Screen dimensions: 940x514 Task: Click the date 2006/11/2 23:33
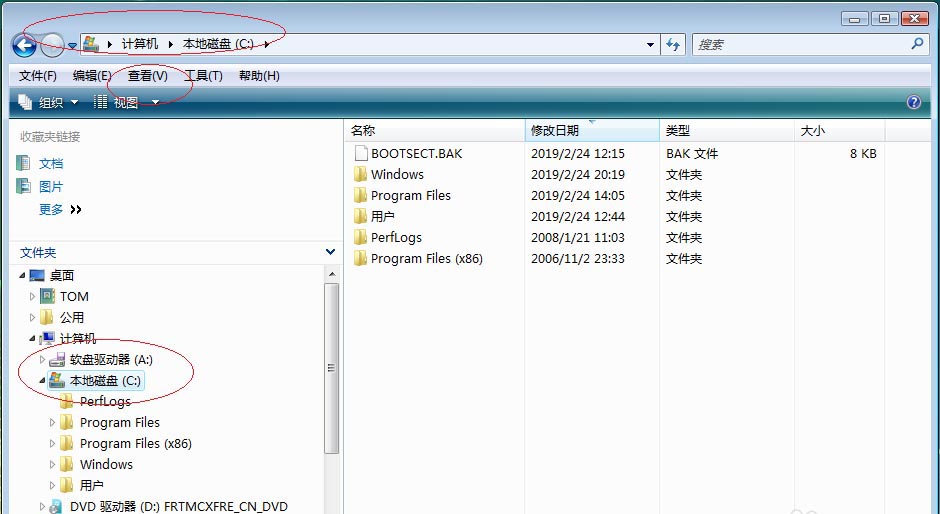point(578,258)
